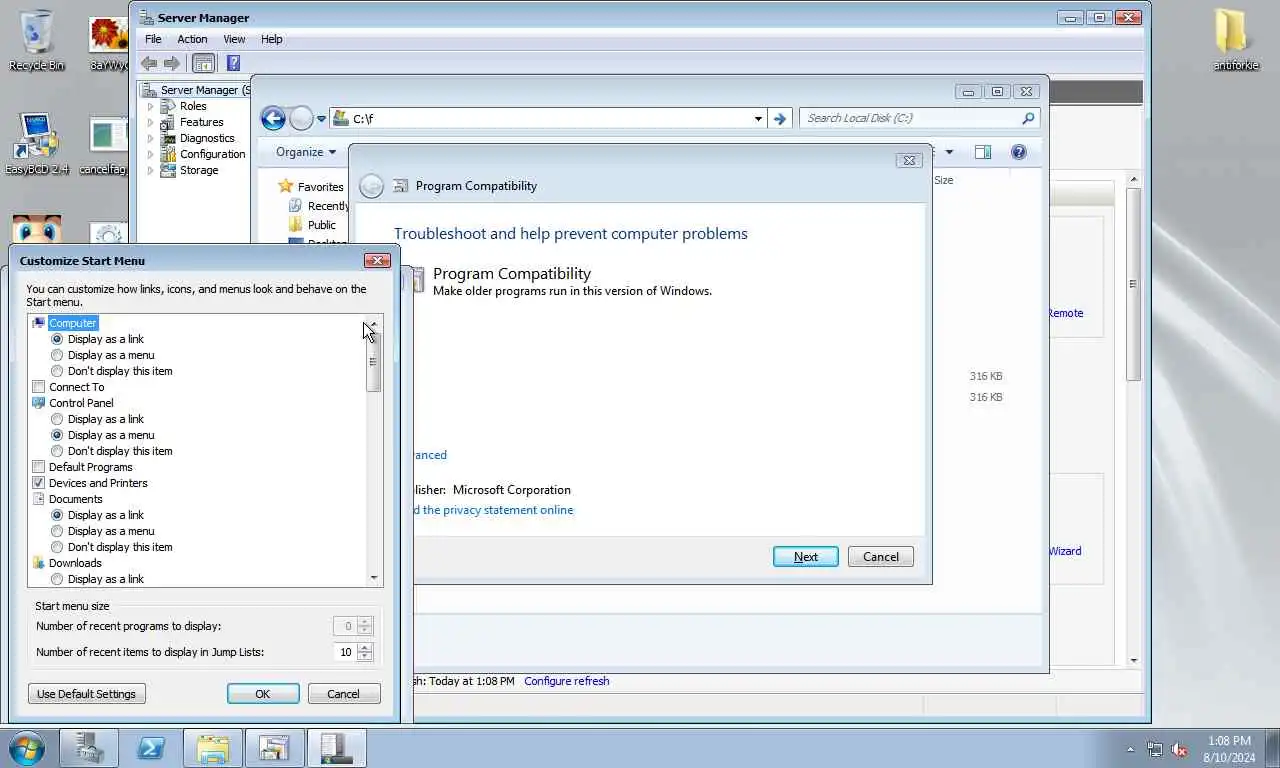Screen dimensions: 1280x768
Task: Open the Organize dropdown in Explorer
Action: click(306, 152)
